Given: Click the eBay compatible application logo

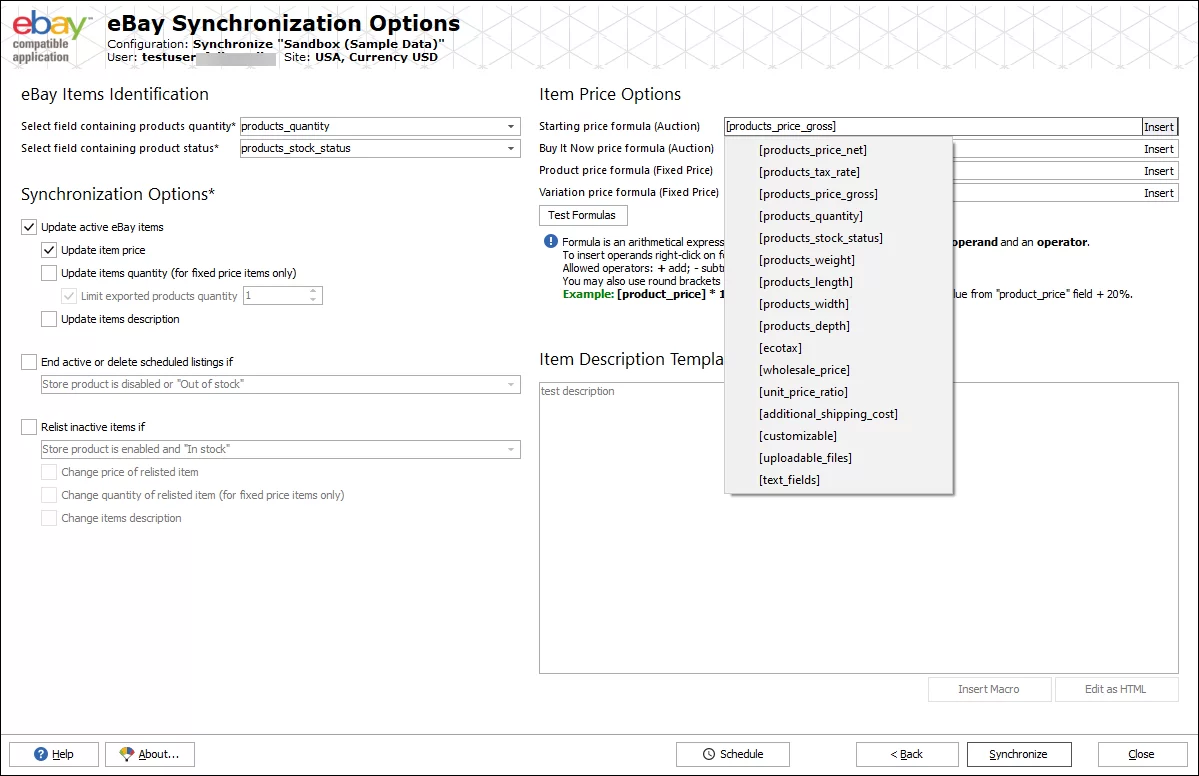Looking at the screenshot, I should pyautogui.click(x=51, y=36).
